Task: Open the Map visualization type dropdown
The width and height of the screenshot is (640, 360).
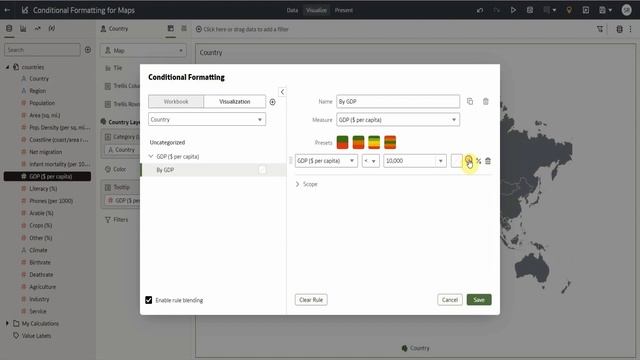Action: (143, 50)
